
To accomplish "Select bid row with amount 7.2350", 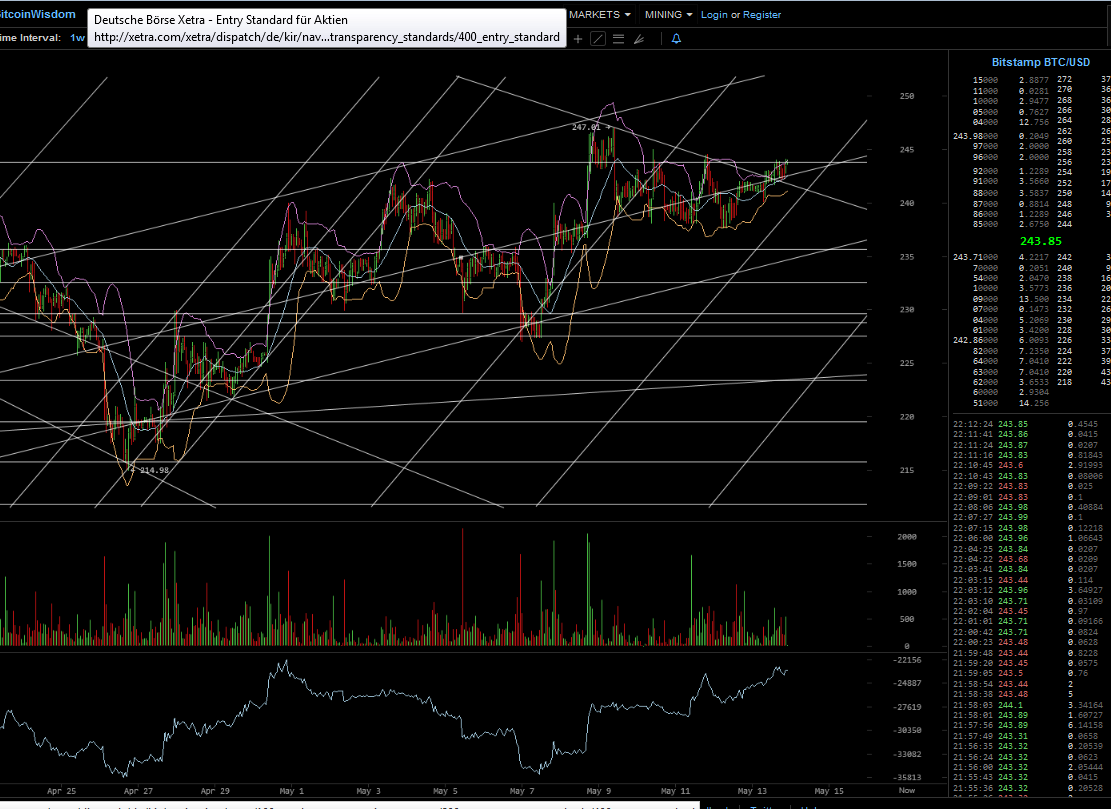I will [1013, 351].
